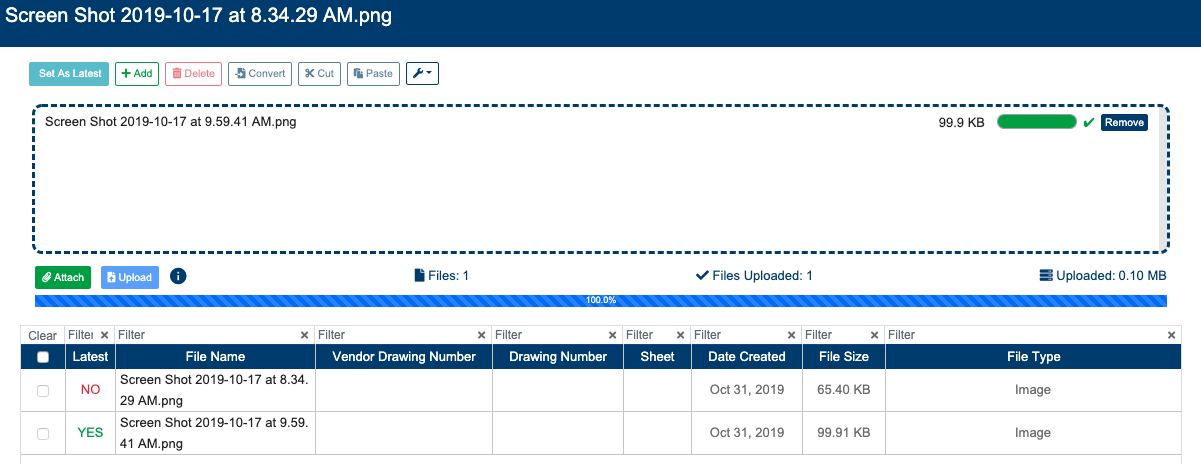
Task: Check the 8.34.29 AM file row checkbox
Action: pos(43,391)
